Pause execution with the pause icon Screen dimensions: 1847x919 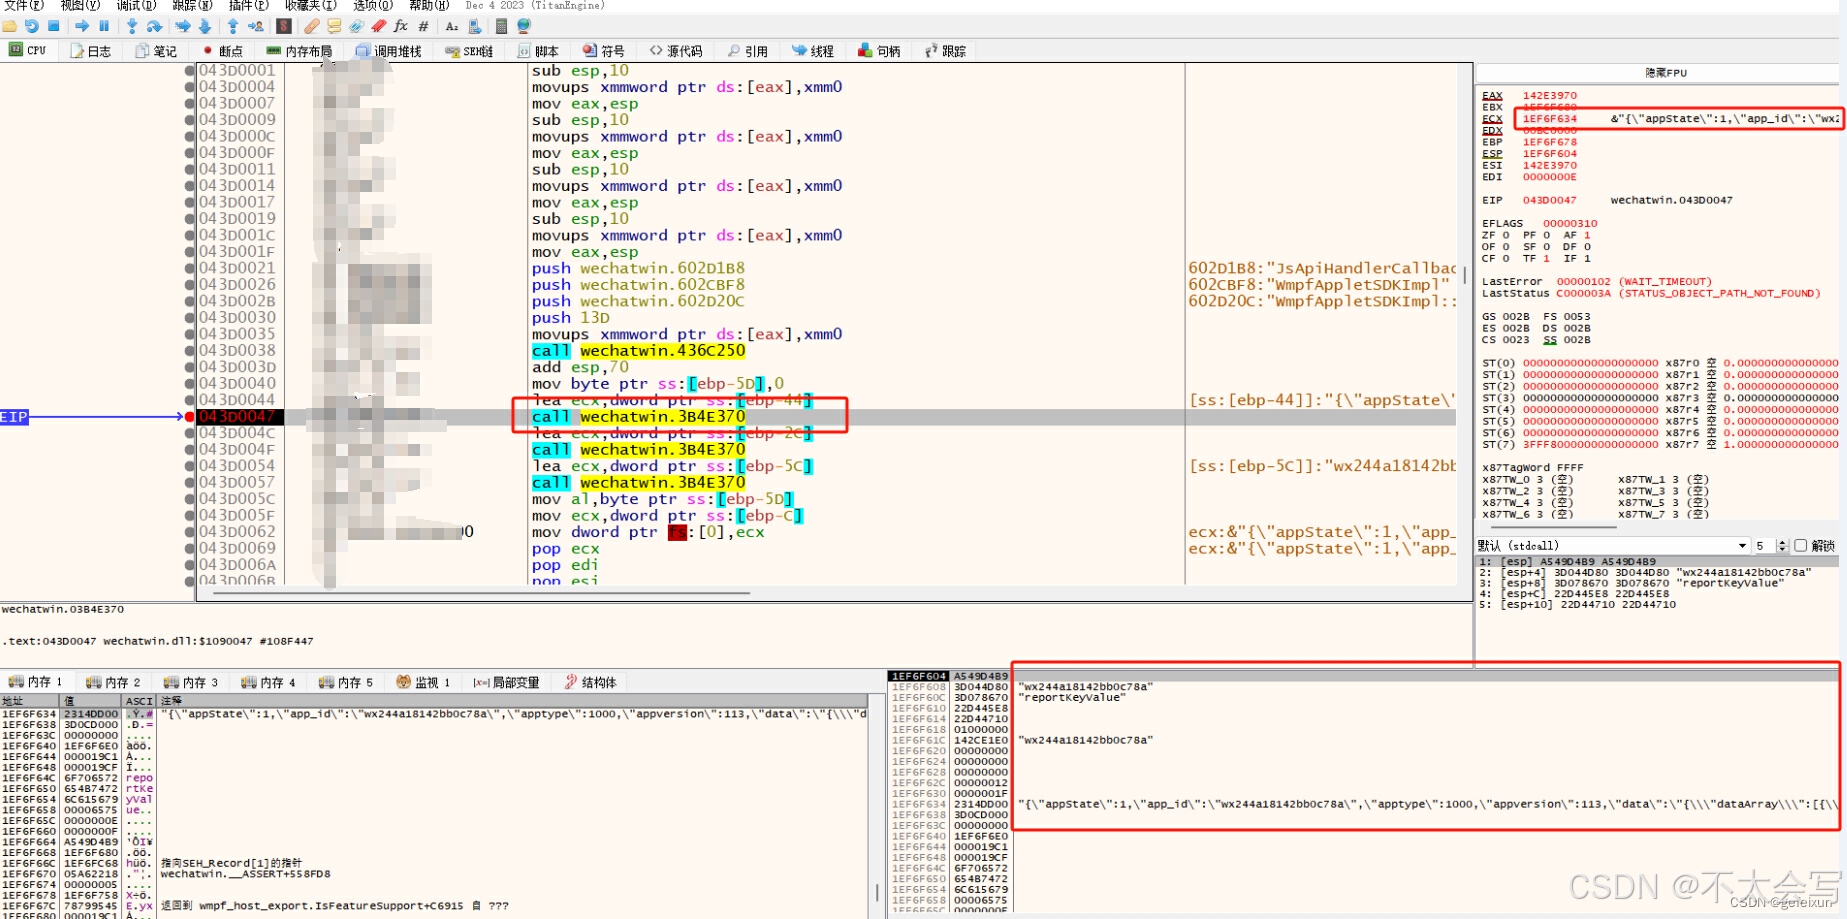click(x=104, y=26)
